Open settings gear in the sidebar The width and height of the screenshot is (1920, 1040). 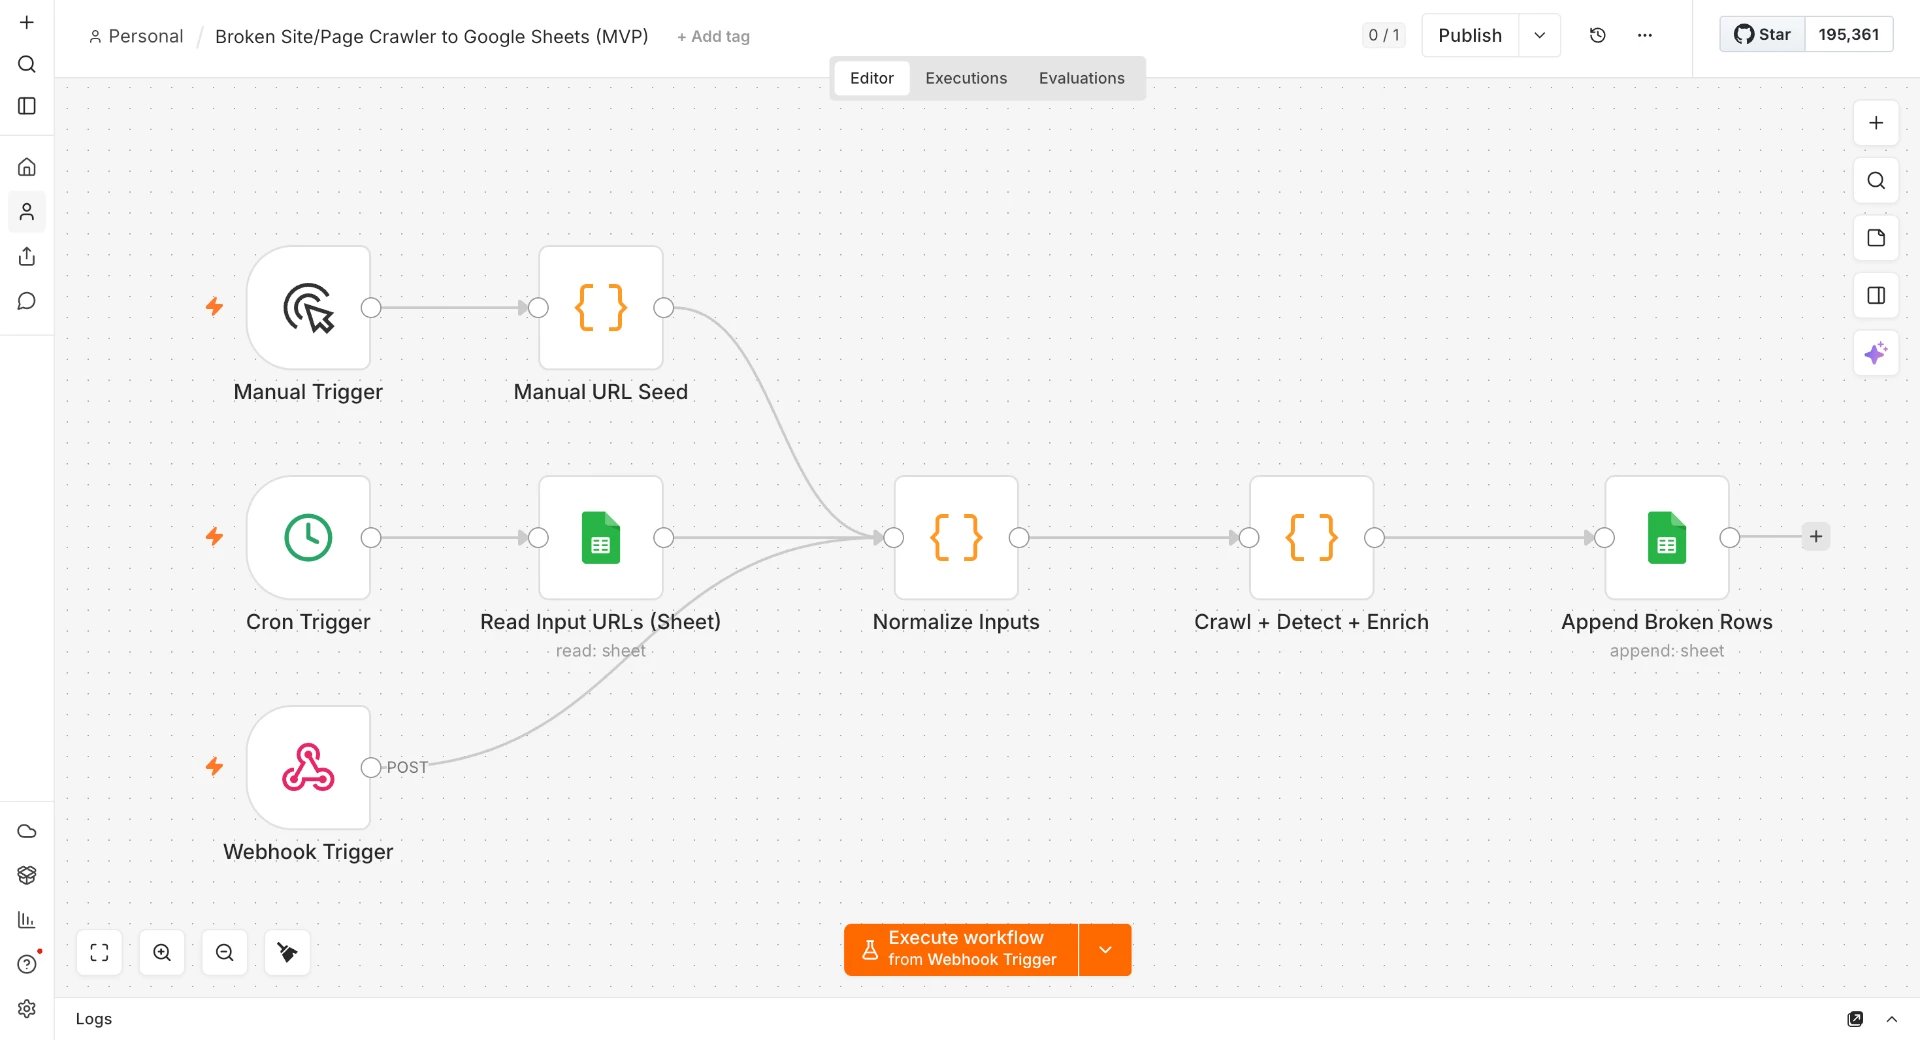[x=27, y=1009]
